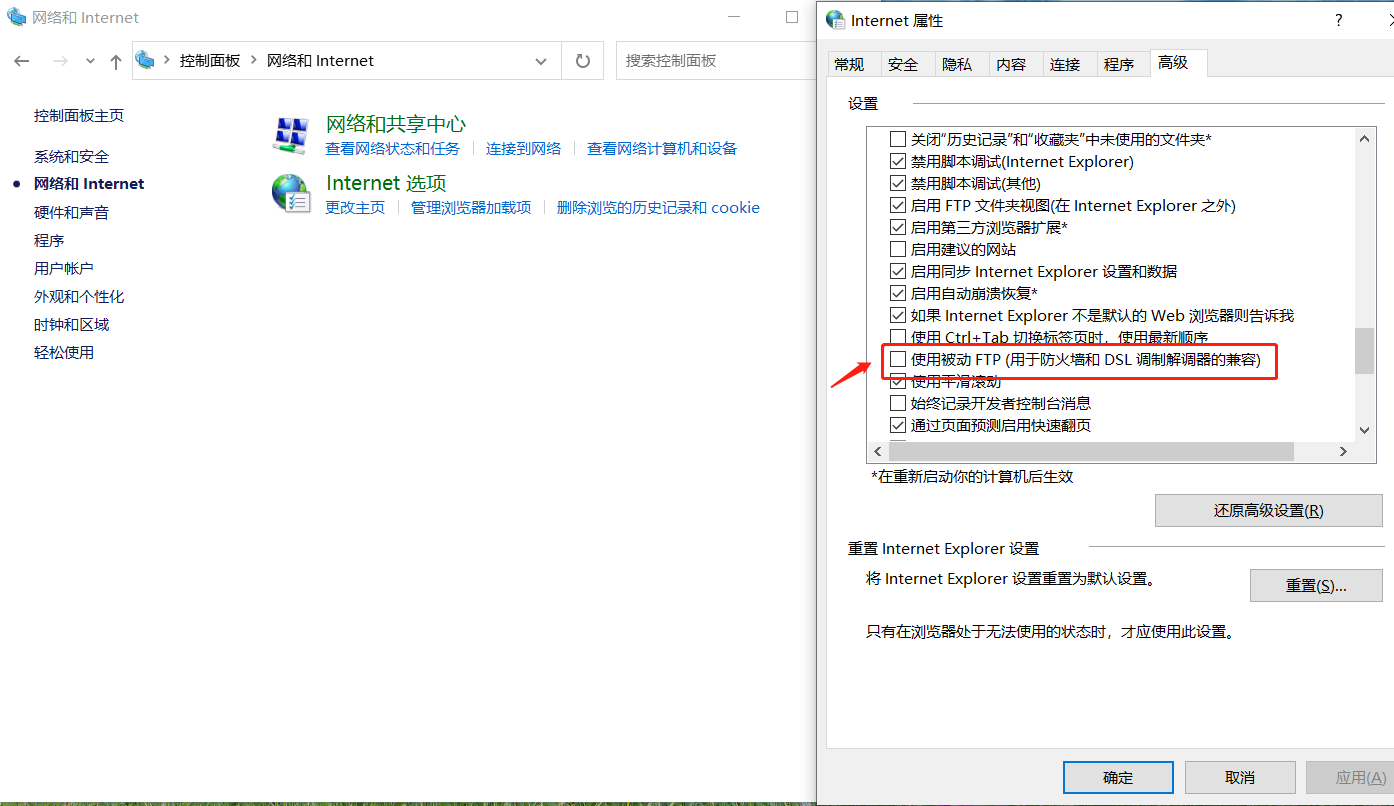Cancel the Internet 属性 dialog with 取消

coord(1240,778)
